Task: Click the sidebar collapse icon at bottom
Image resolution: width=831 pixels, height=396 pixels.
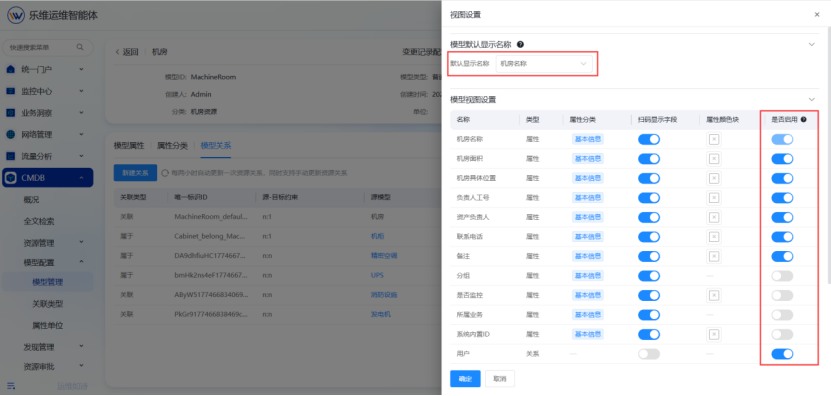Action: [11, 385]
